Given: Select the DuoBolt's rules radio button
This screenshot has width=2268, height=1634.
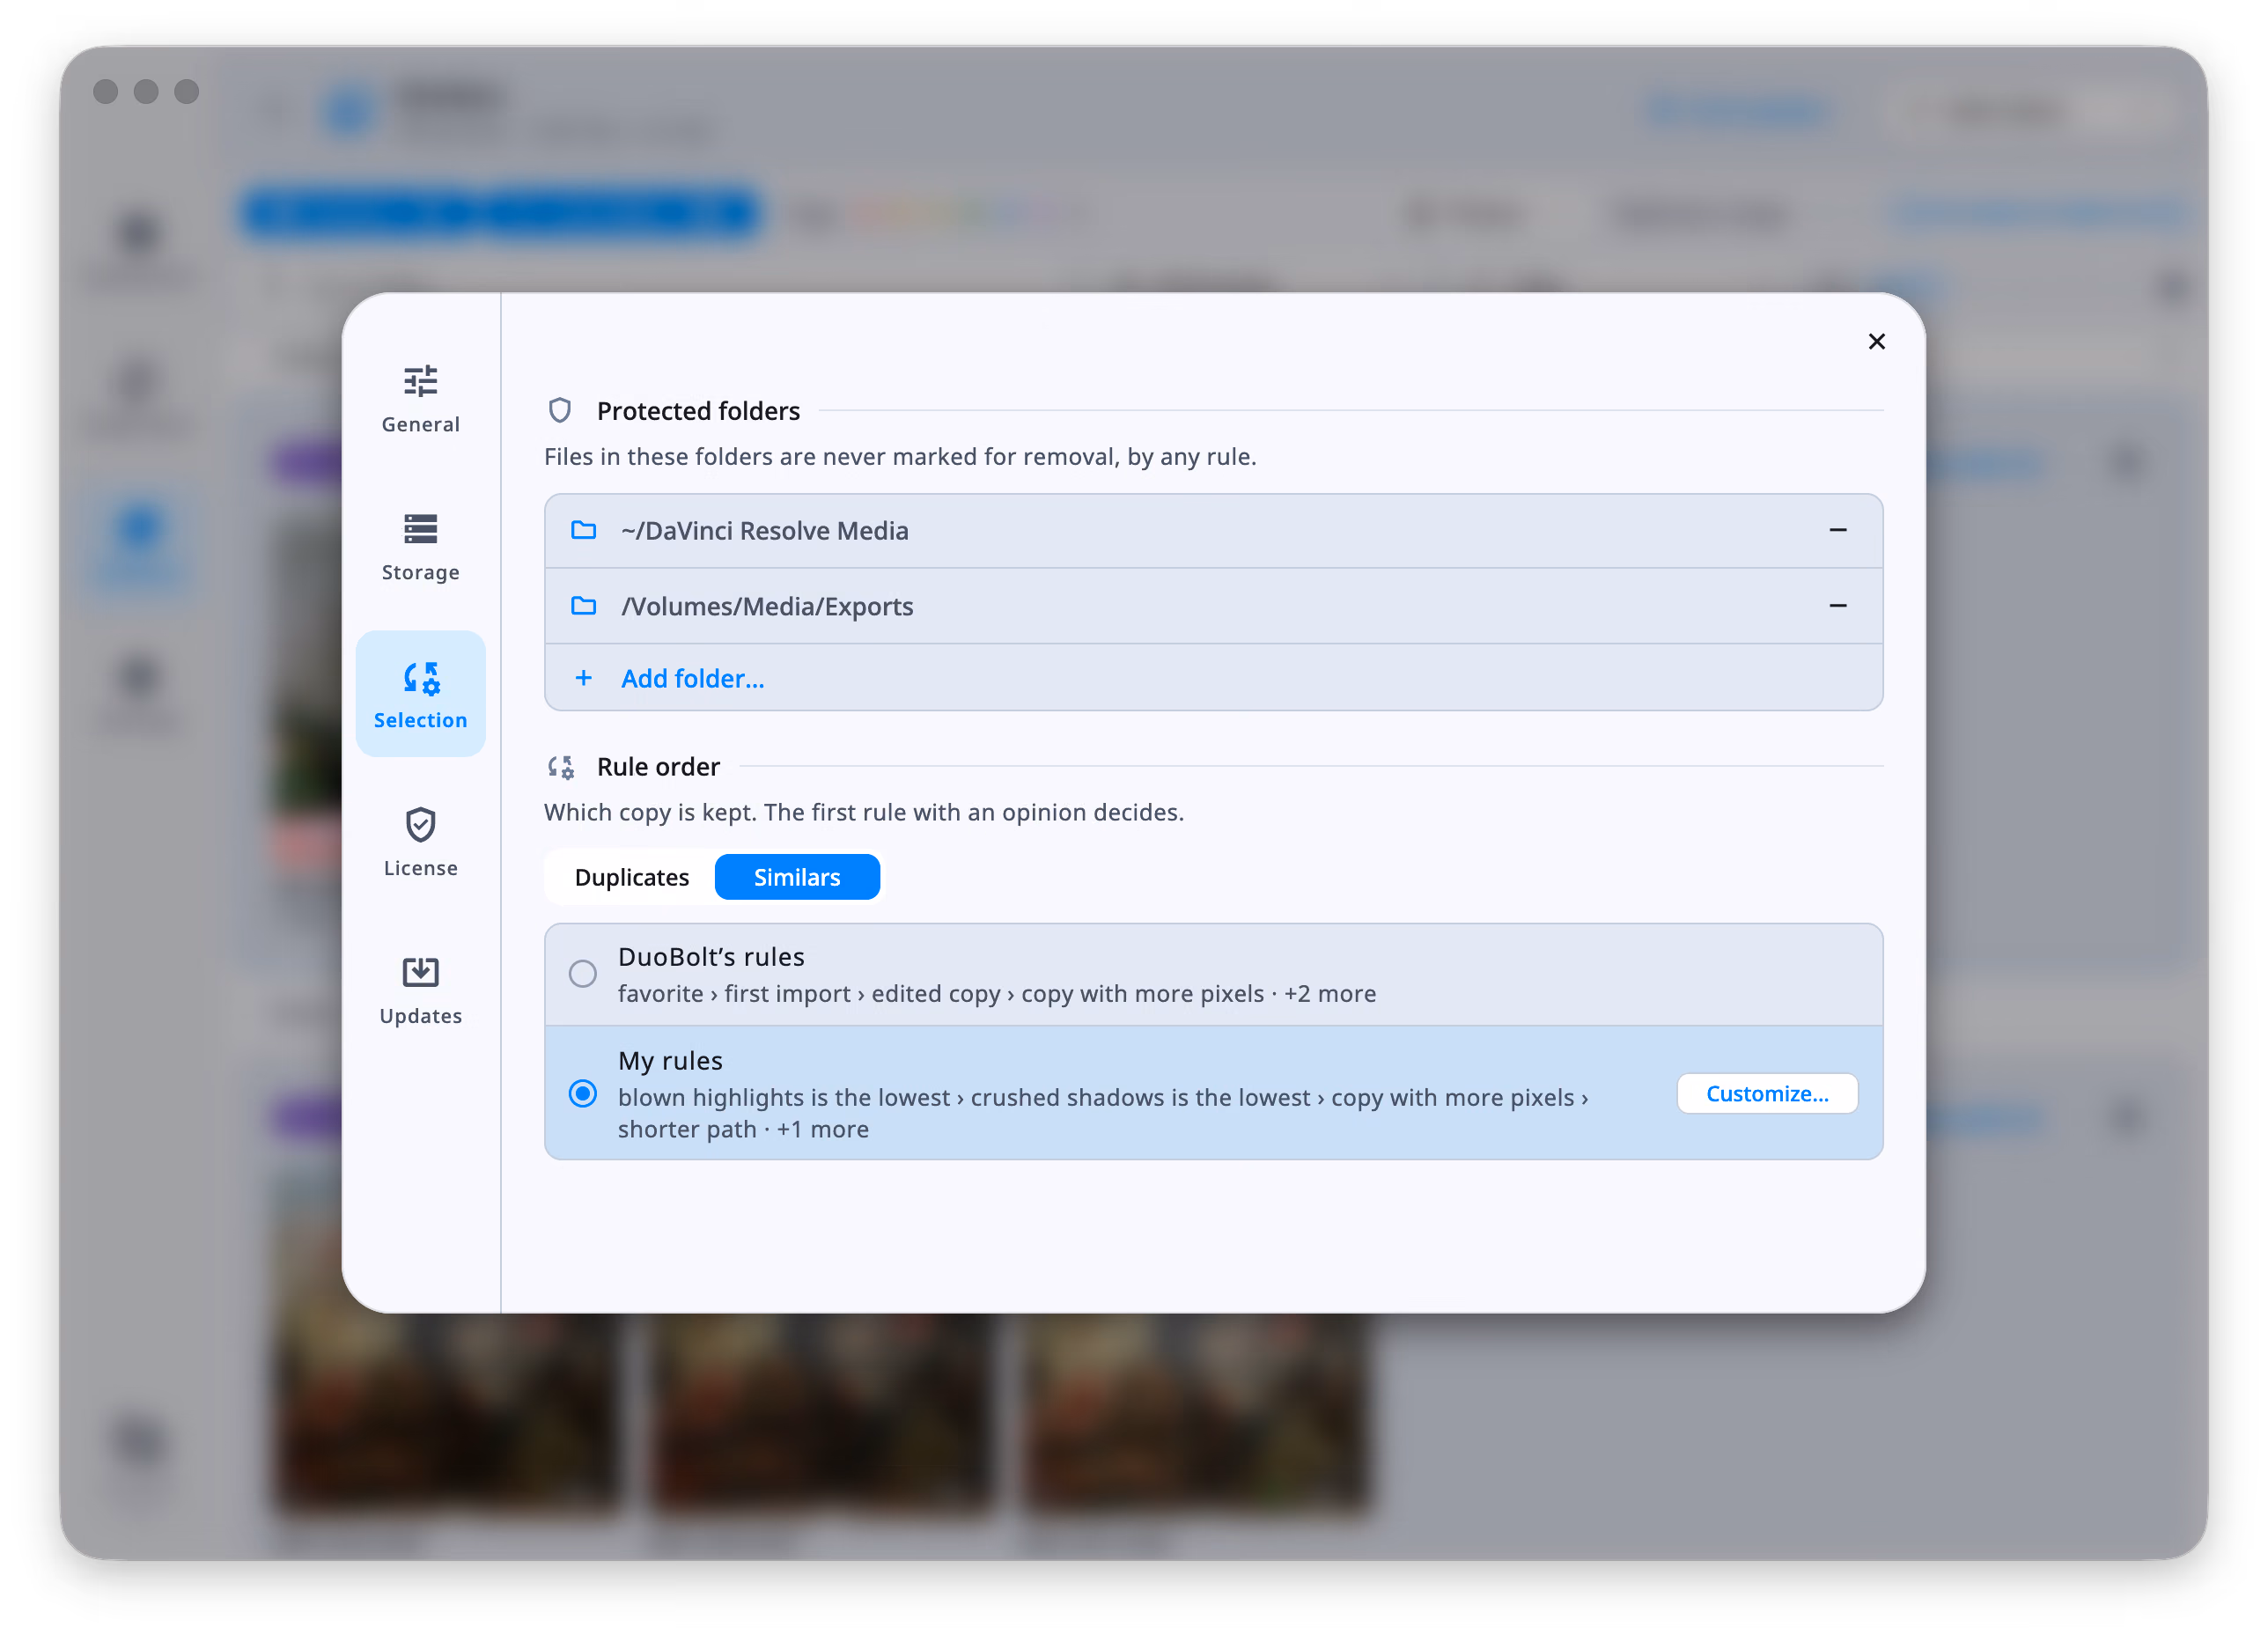Looking at the screenshot, I should click(x=583, y=974).
